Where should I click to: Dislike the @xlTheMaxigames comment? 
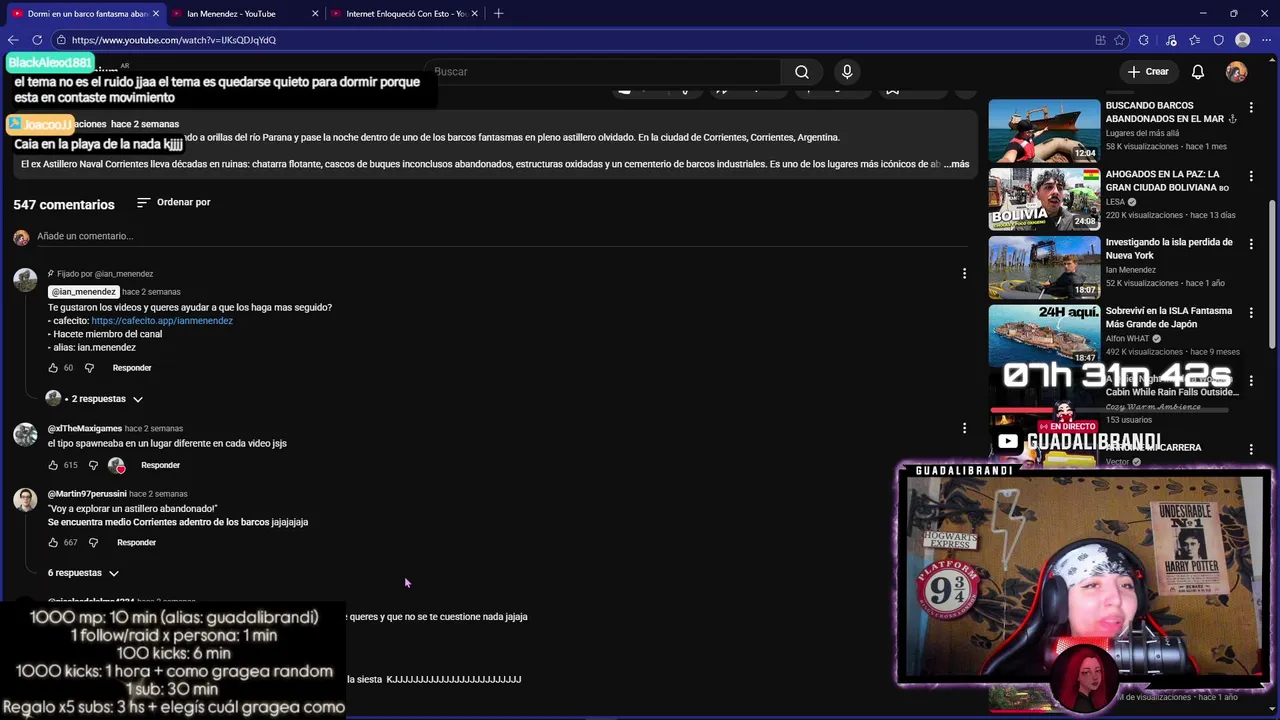(93, 465)
